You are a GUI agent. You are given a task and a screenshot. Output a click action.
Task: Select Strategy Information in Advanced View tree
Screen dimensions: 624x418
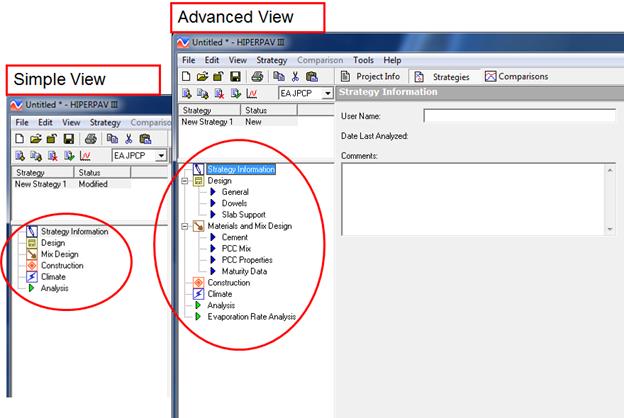[241, 169]
